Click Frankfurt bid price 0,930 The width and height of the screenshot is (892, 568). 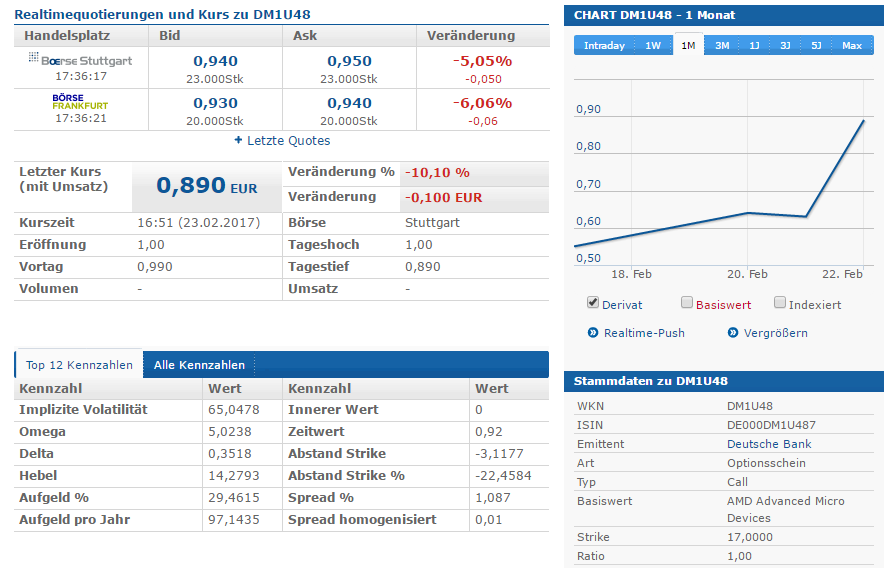(x=215, y=103)
